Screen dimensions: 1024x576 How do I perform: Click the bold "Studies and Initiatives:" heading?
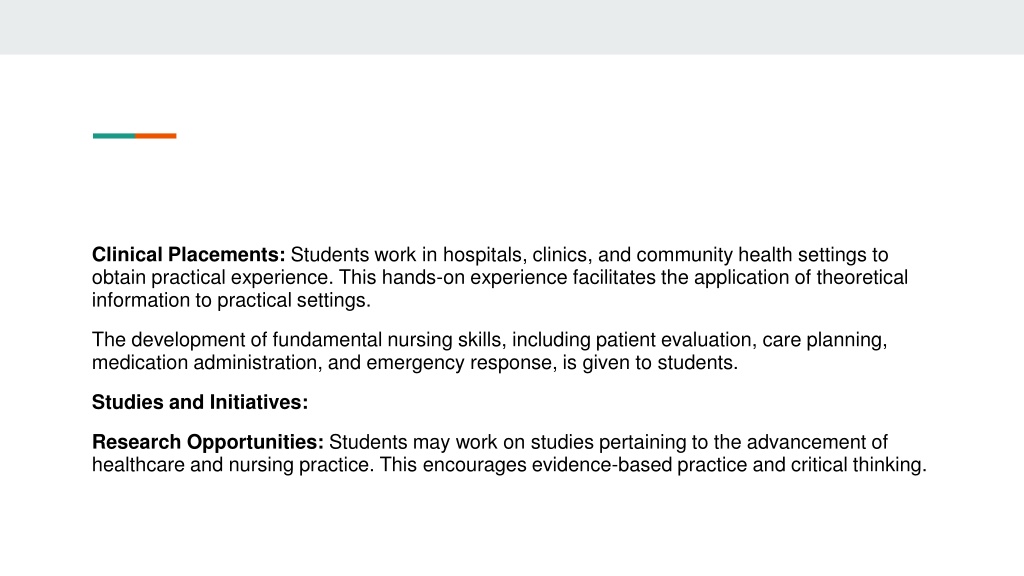200,402
